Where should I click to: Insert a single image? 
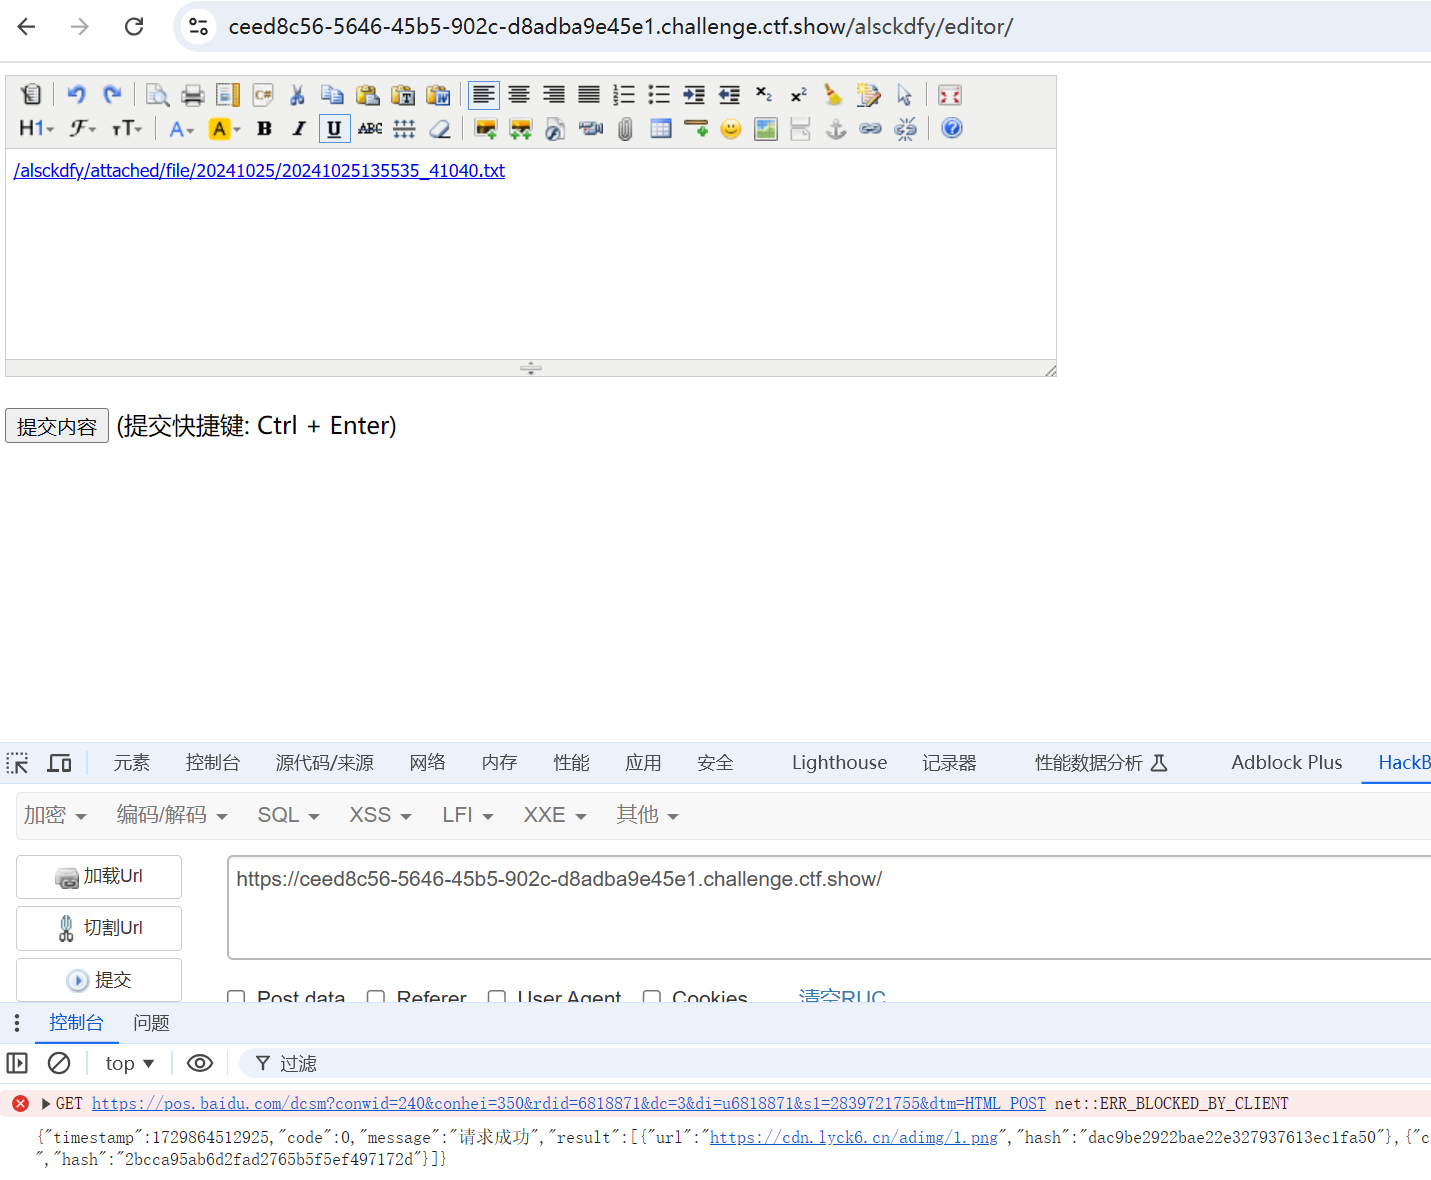coord(486,128)
